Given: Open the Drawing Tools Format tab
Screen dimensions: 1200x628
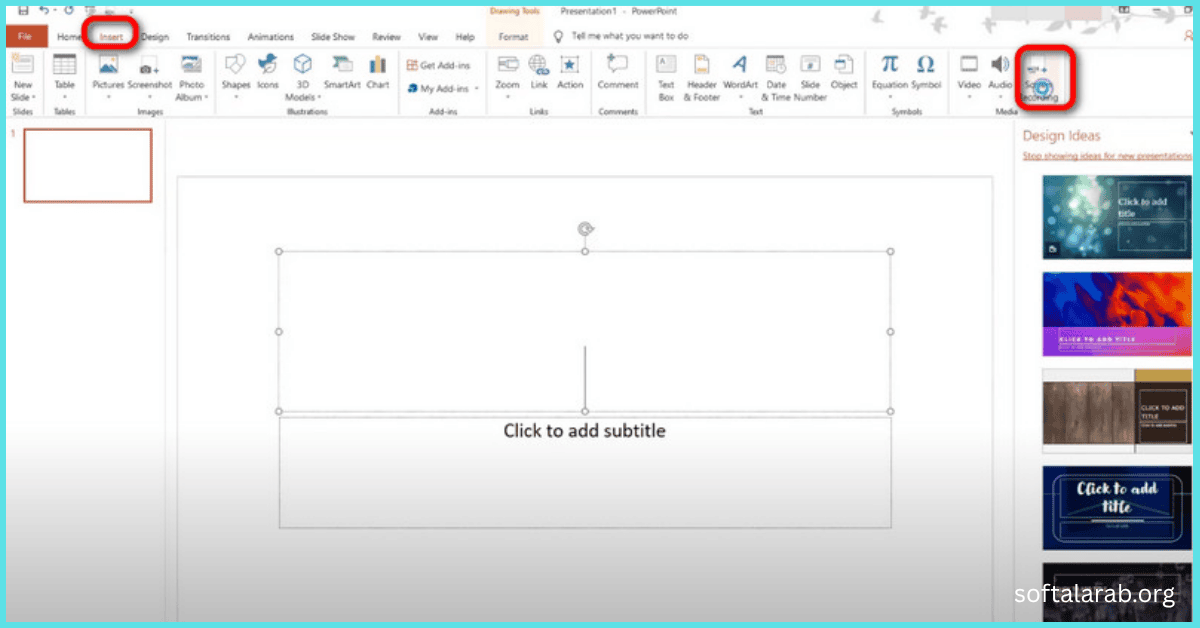Looking at the screenshot, I should click(514, 37).
